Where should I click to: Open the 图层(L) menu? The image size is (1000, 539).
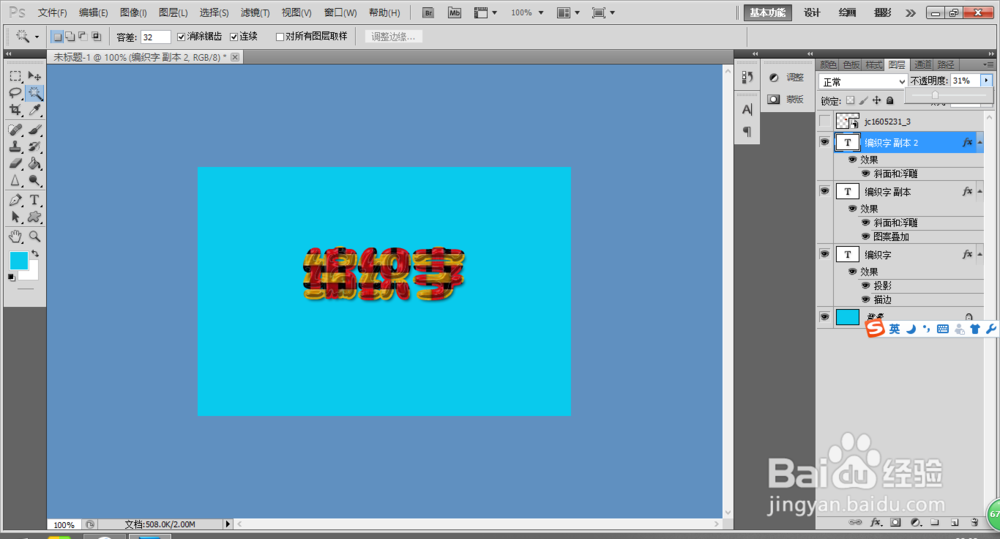click(x=173, y=13)
